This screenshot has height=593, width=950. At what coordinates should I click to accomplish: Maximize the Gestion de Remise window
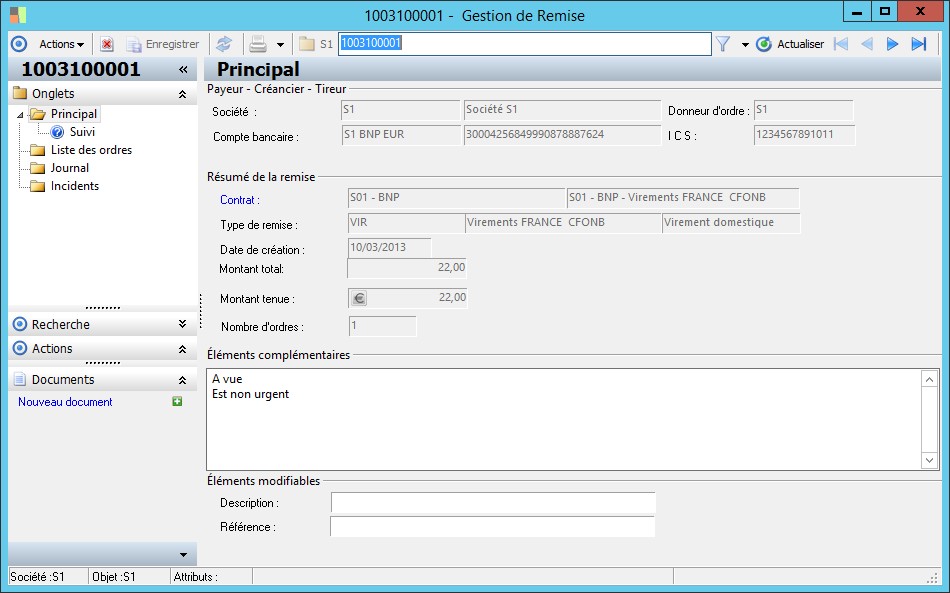point(885,11)
